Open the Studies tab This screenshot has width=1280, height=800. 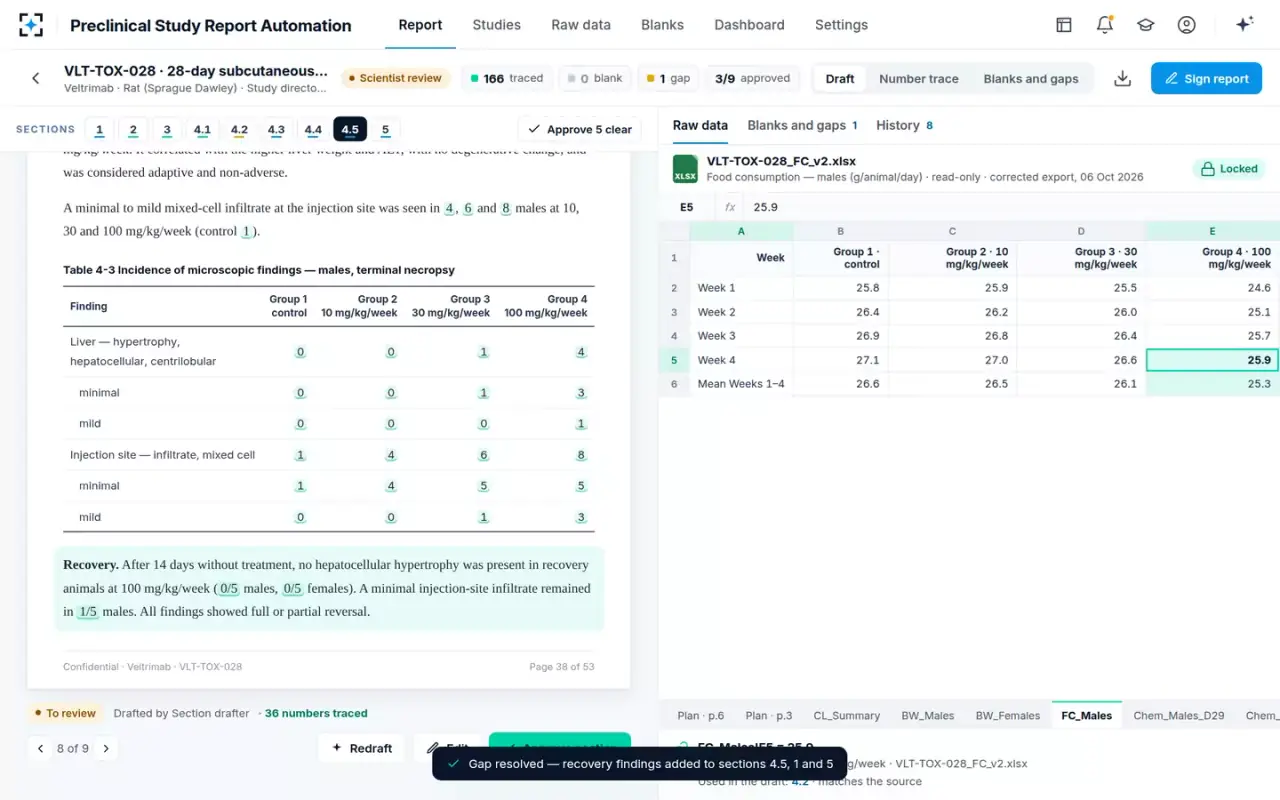coord(496,25)
